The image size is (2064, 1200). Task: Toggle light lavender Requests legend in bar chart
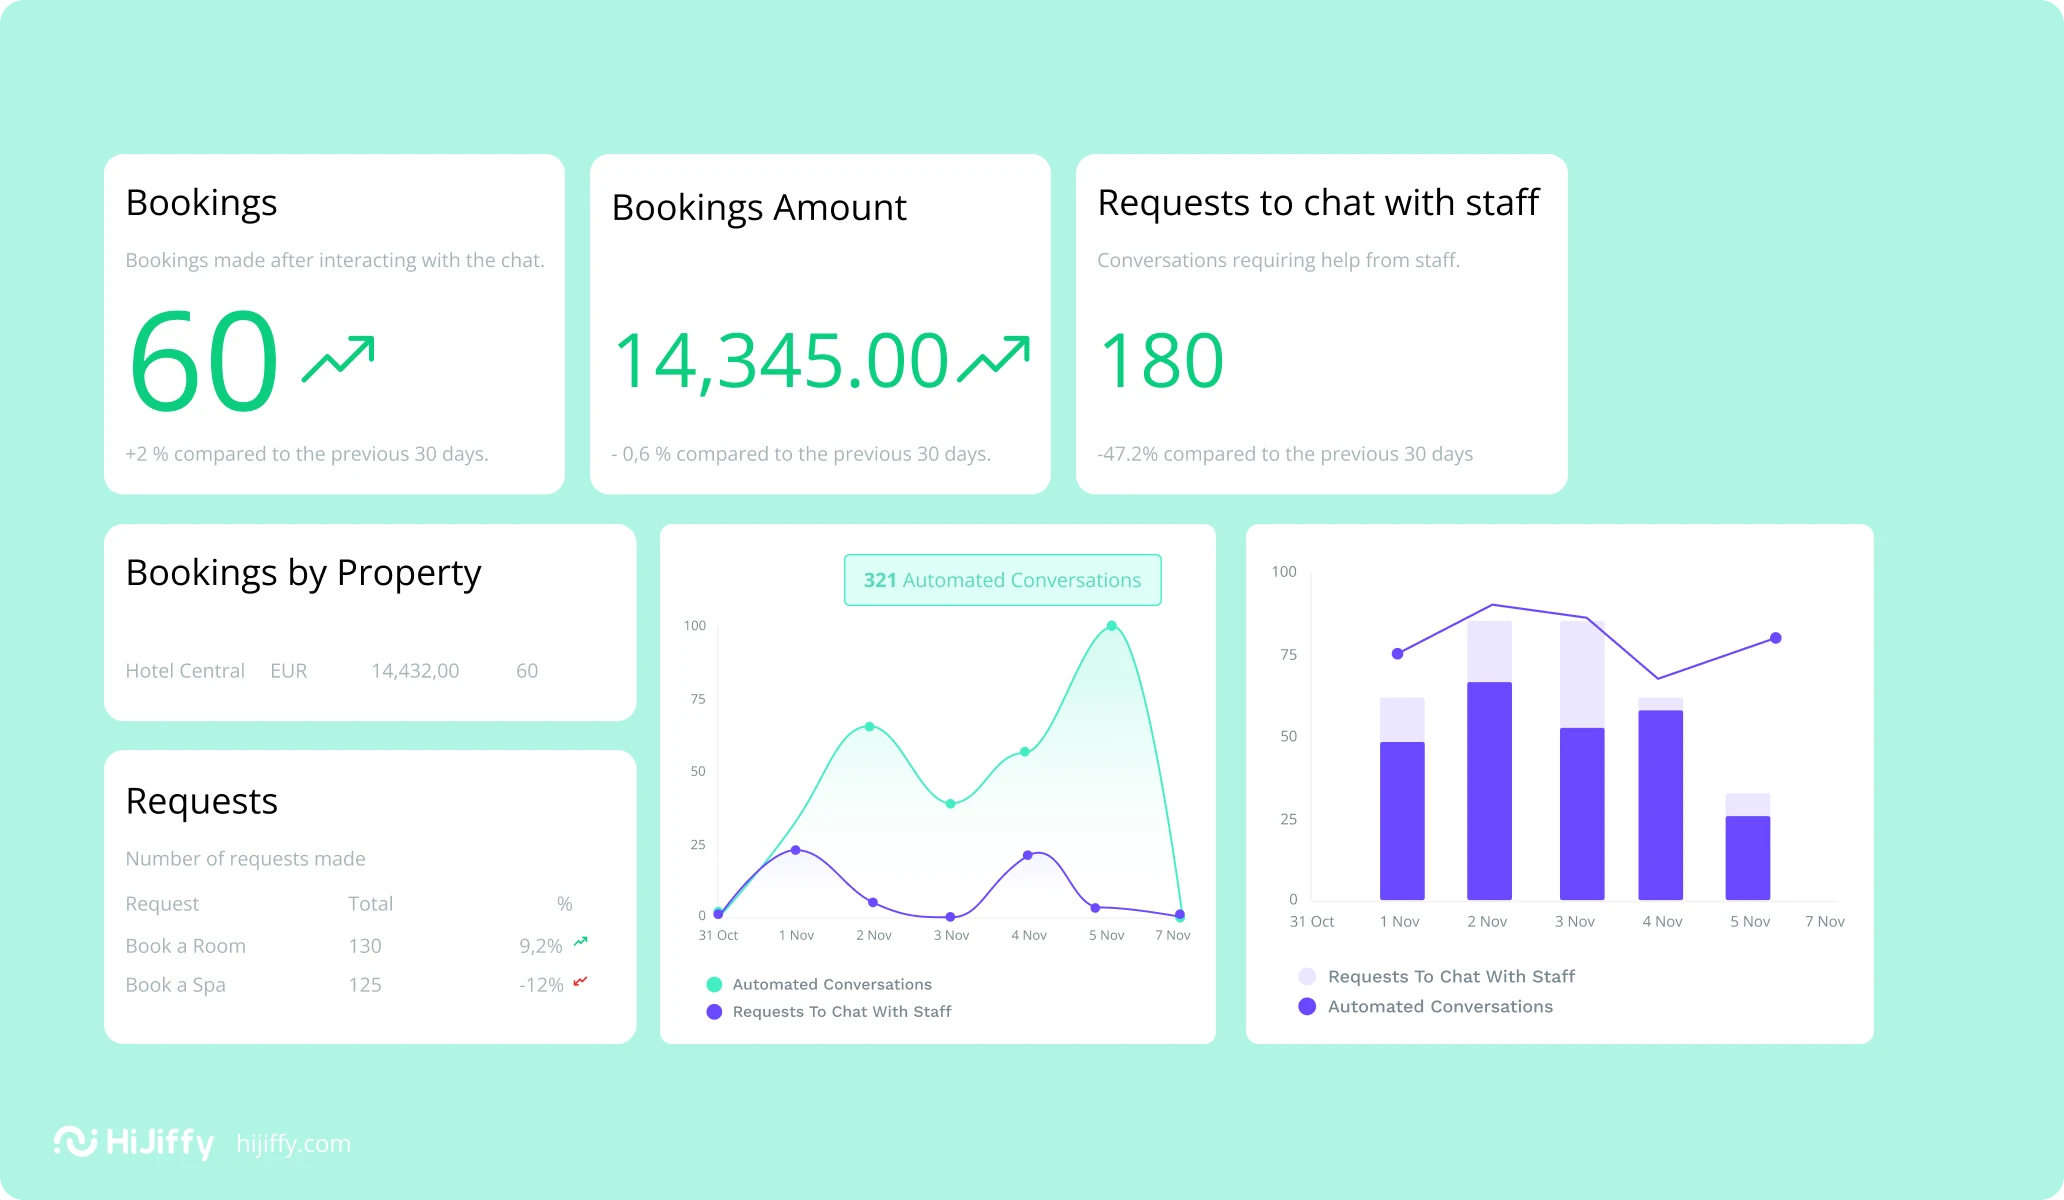(1307, 976)
